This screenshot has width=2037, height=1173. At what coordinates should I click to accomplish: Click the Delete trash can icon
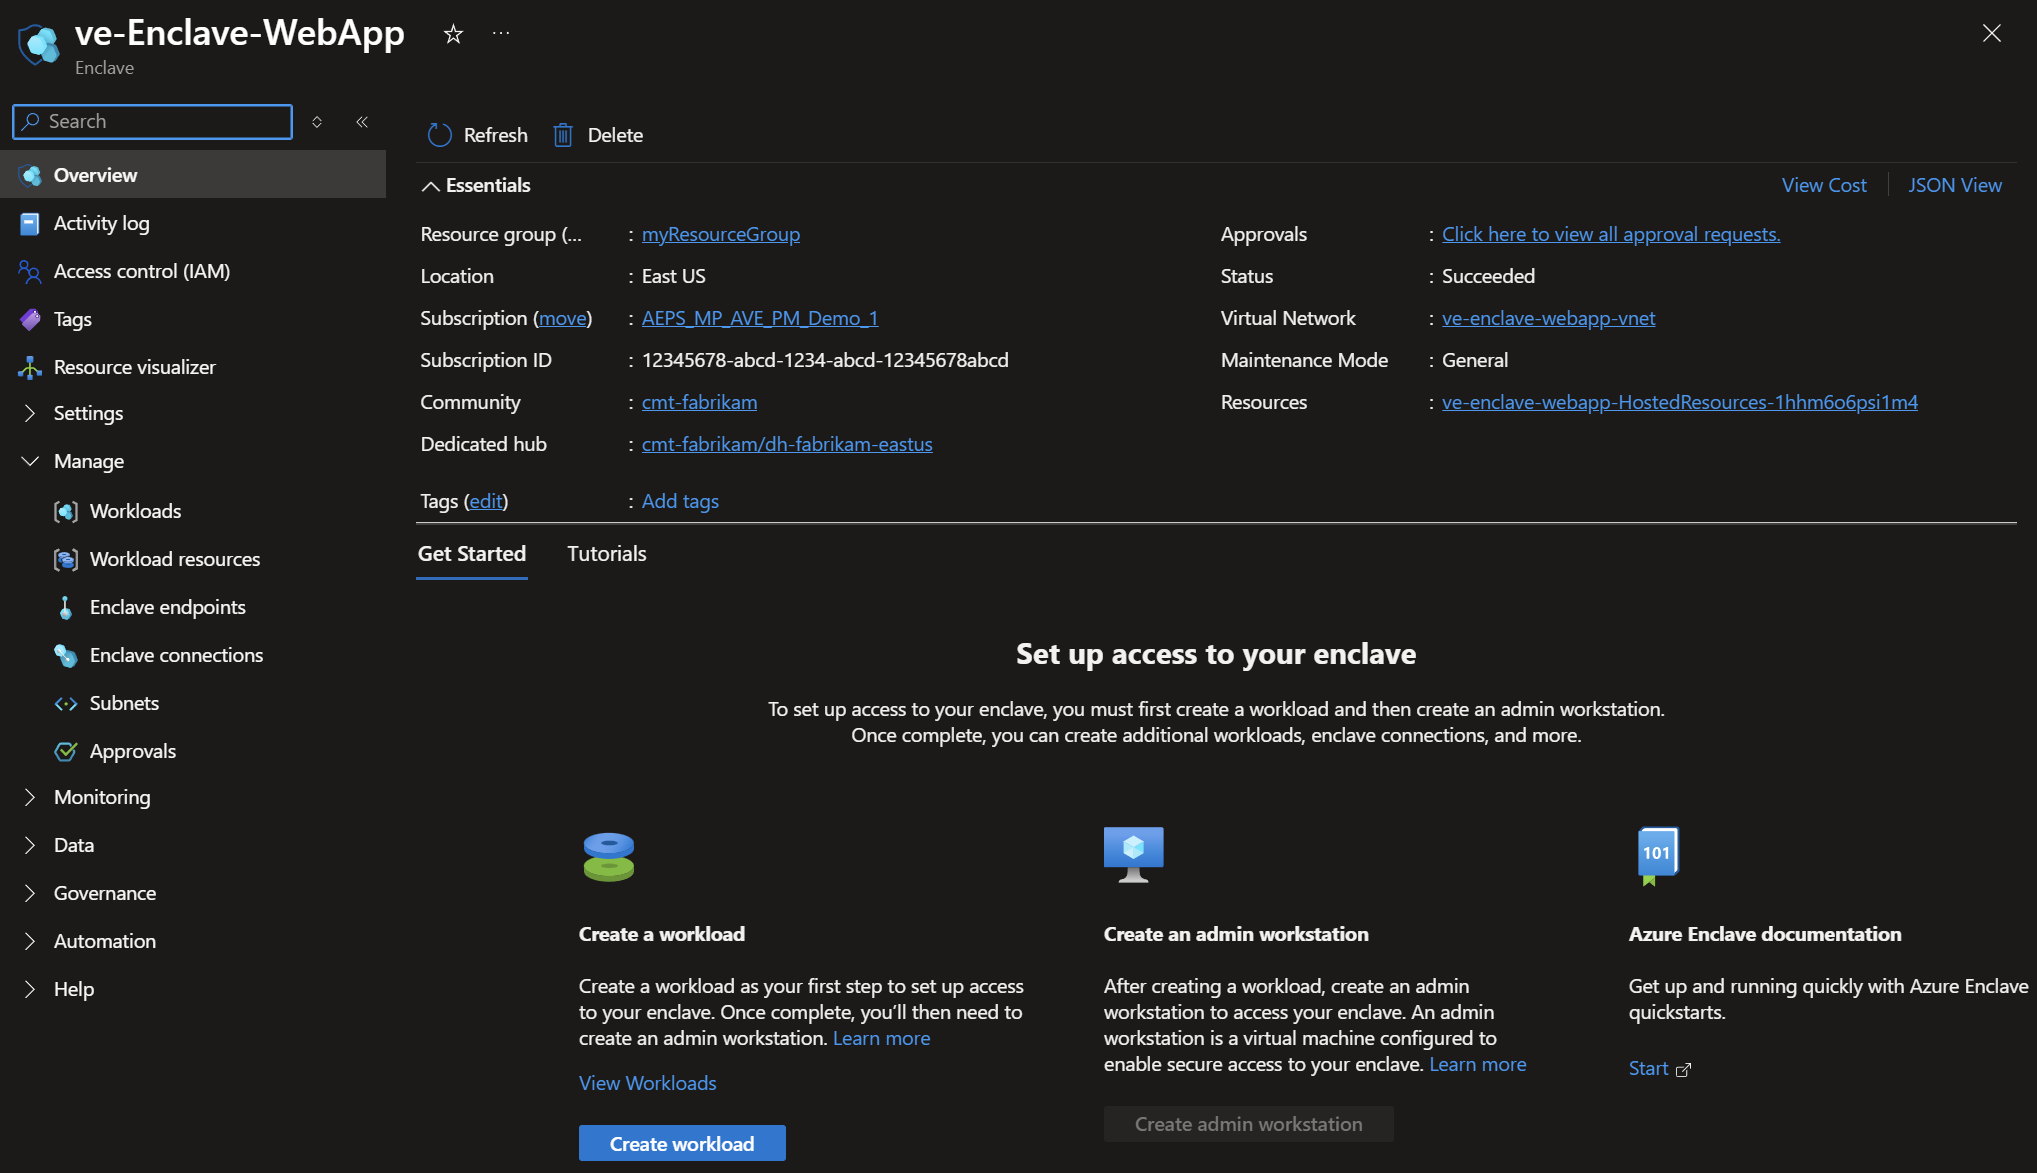tap(563, 135)
